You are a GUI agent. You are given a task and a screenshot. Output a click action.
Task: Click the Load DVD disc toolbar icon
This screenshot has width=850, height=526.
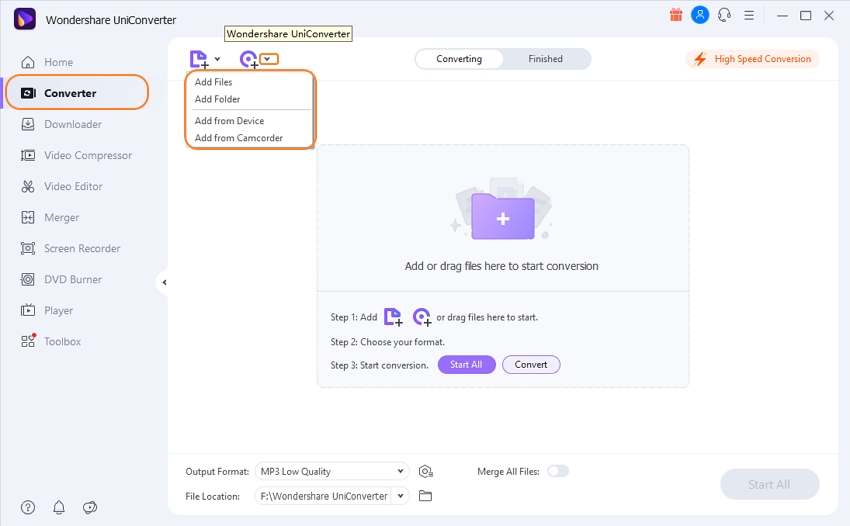(x=249, y=59)
